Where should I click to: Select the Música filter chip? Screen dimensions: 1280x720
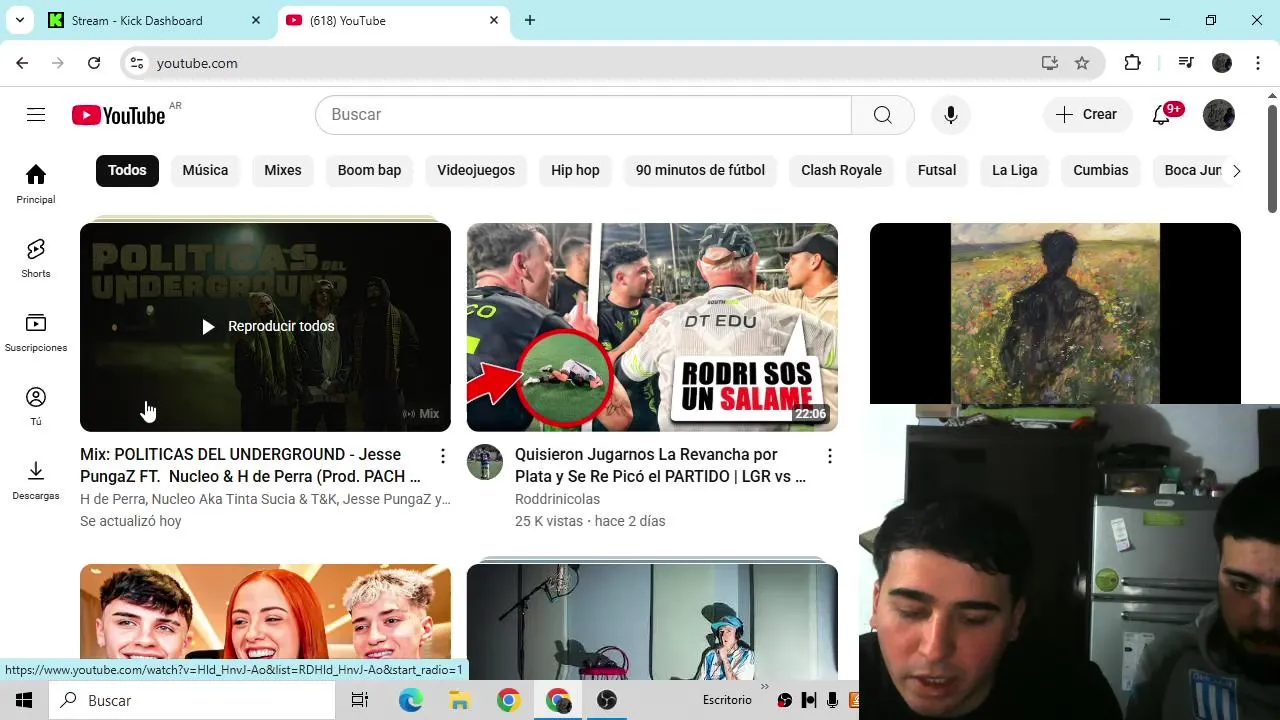(205, 170)
